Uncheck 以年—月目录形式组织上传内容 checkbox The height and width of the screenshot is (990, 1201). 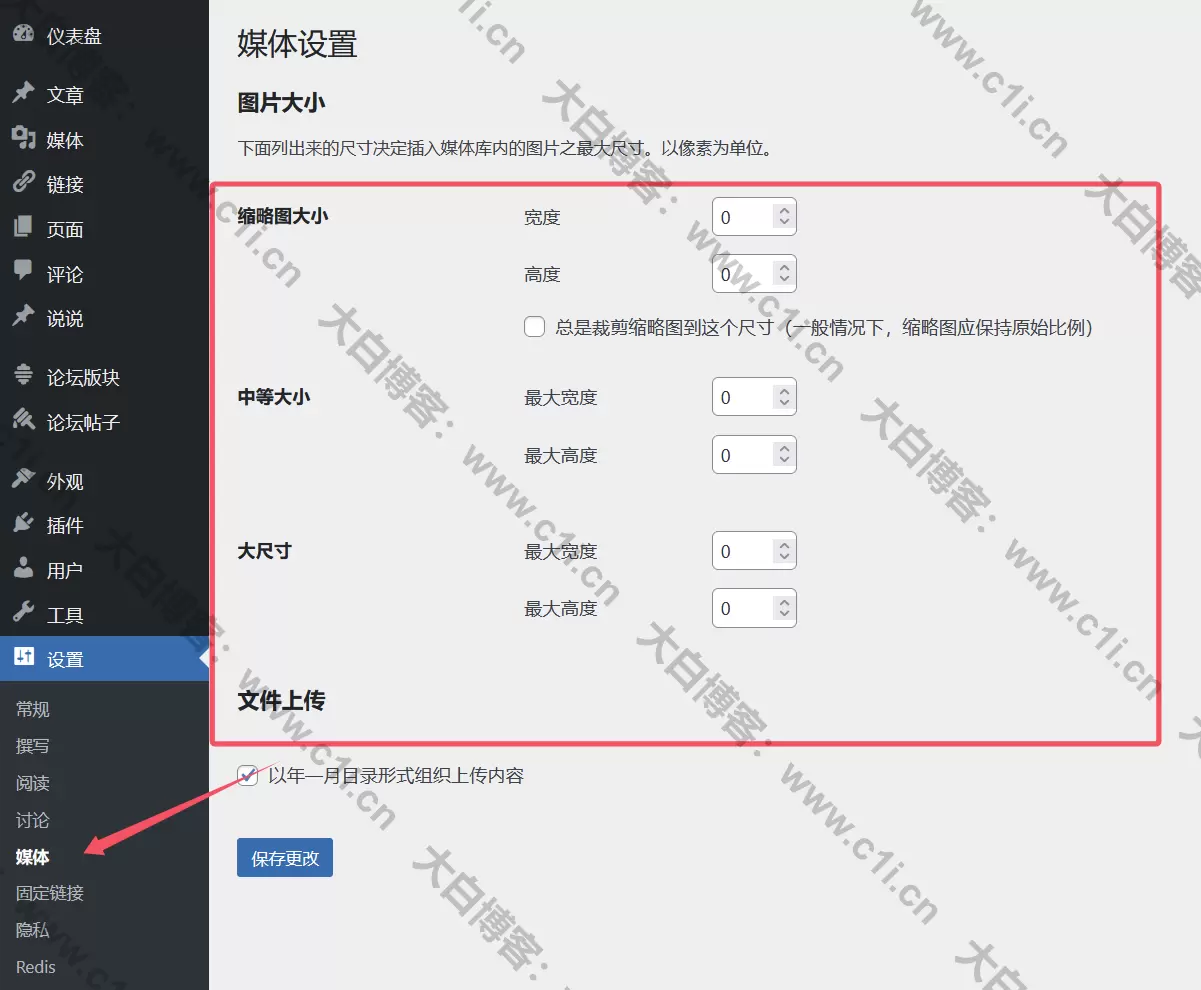(248, 775)
